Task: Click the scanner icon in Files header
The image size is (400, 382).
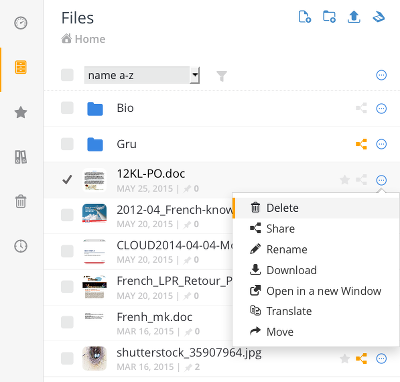Action: [379, 17]
